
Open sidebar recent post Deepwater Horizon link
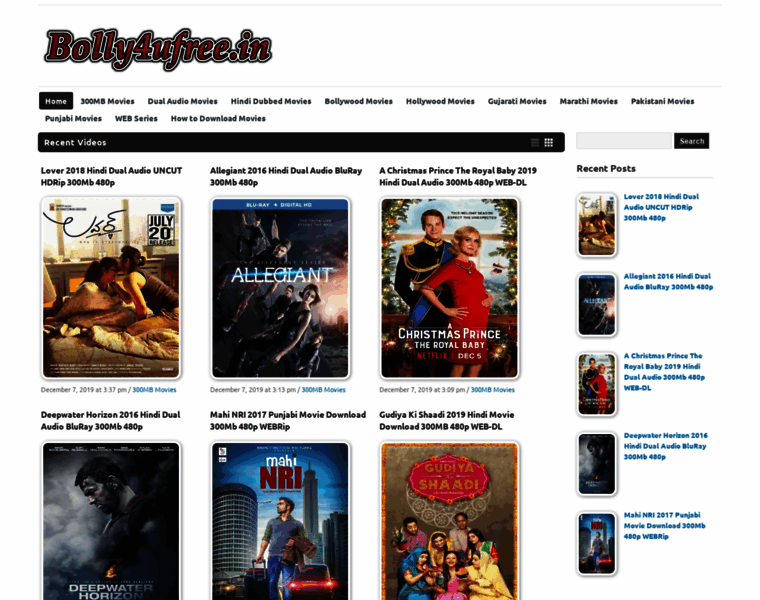coord(665,446)
